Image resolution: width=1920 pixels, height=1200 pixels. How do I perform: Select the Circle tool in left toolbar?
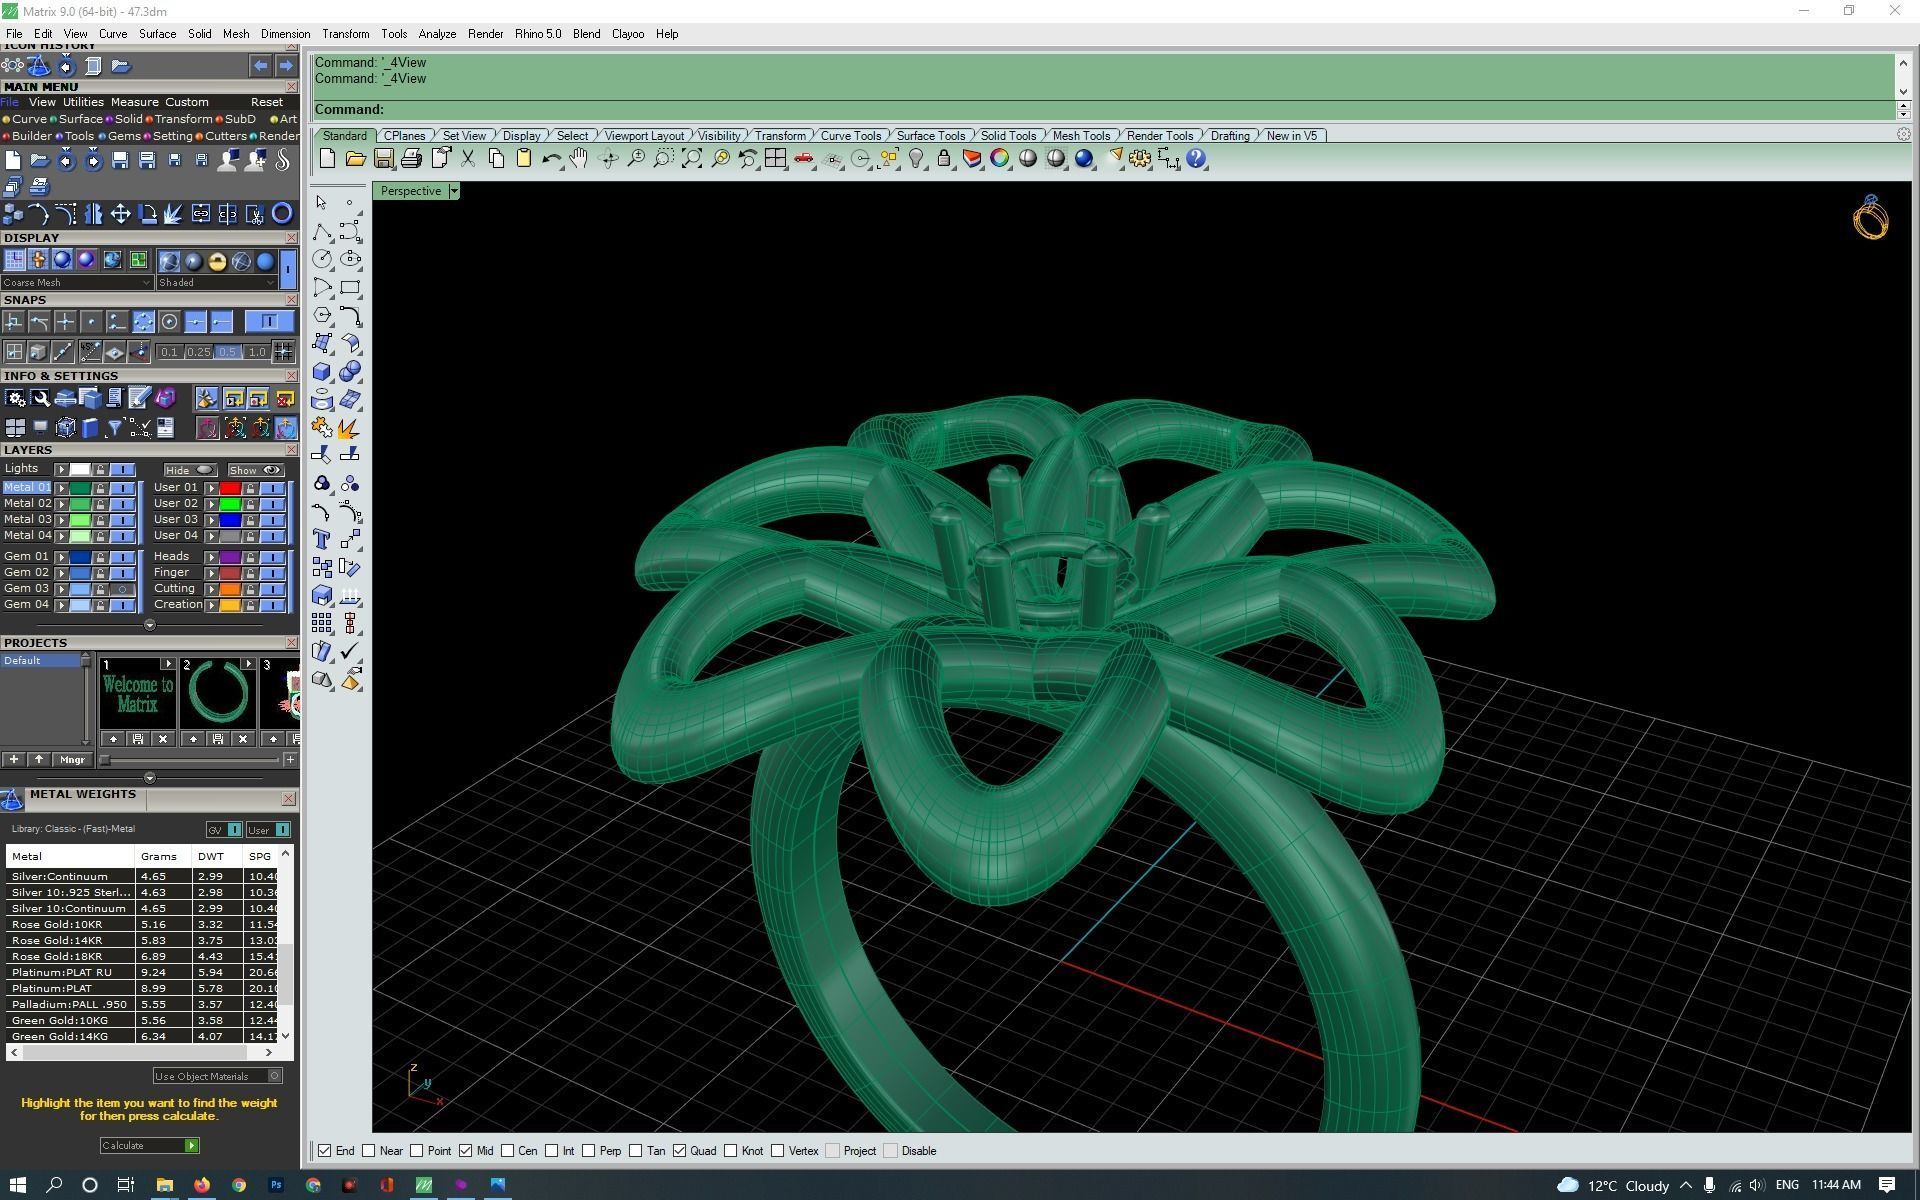click(x=322, y=259)
